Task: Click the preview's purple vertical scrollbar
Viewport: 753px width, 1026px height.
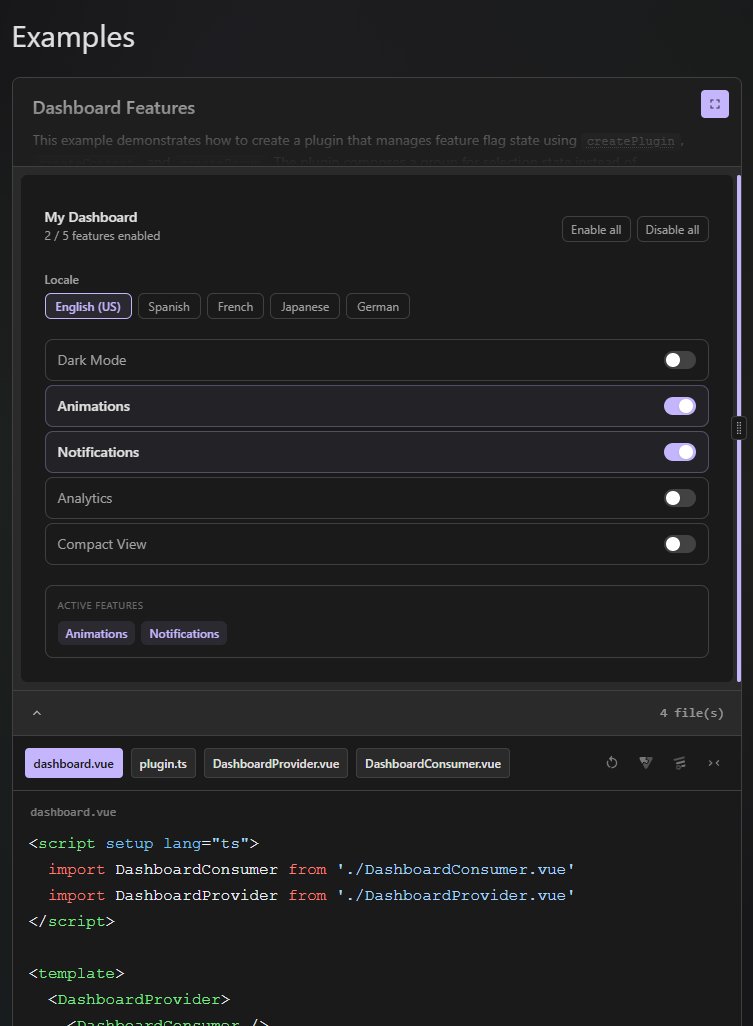Action: pos(739,428)
